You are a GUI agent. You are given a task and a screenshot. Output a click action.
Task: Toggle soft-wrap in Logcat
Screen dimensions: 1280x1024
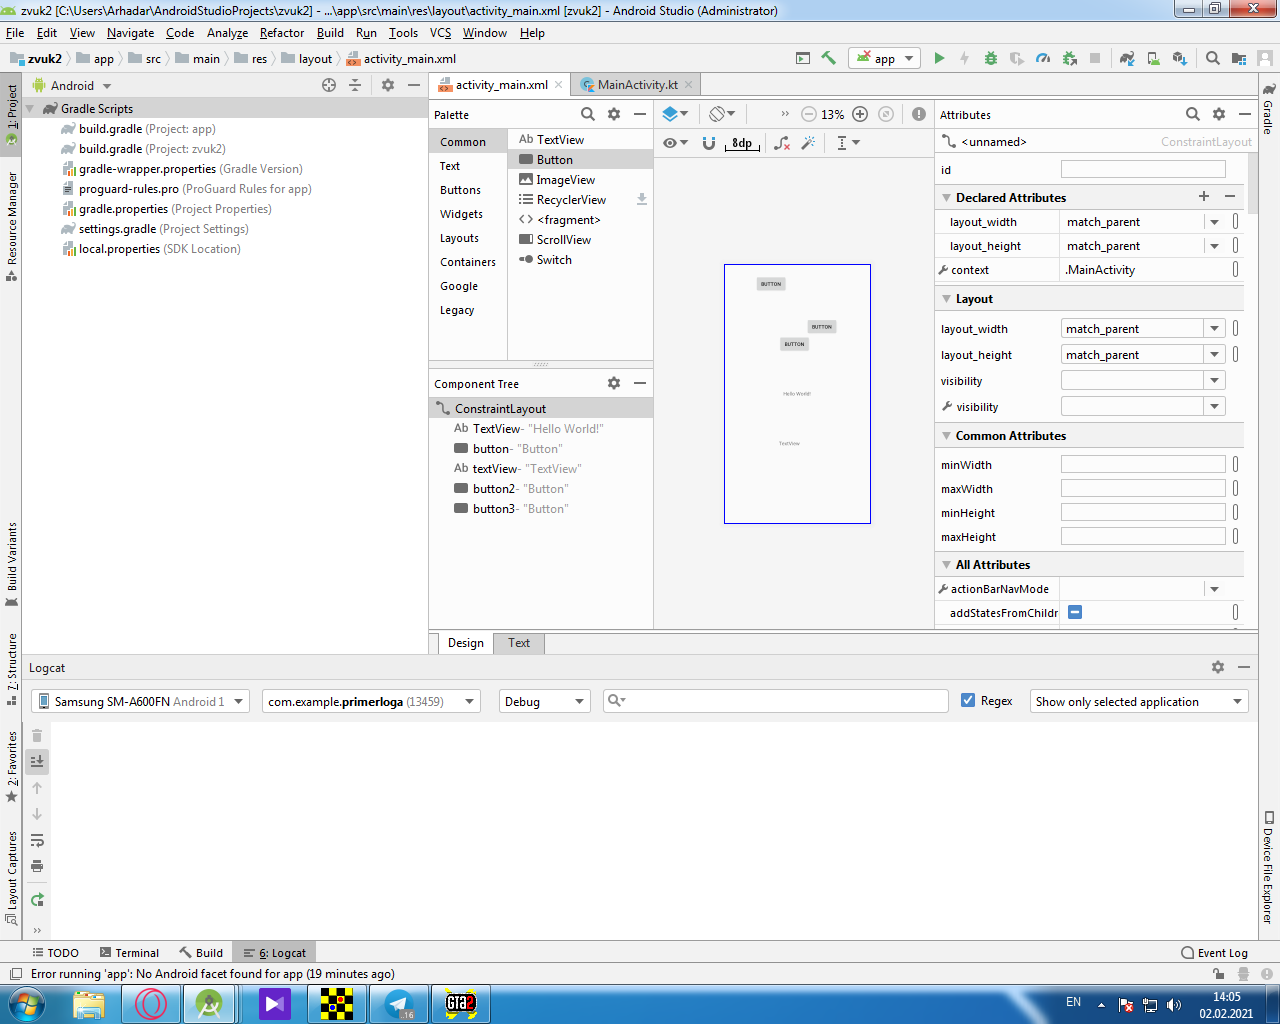[37, 840]
